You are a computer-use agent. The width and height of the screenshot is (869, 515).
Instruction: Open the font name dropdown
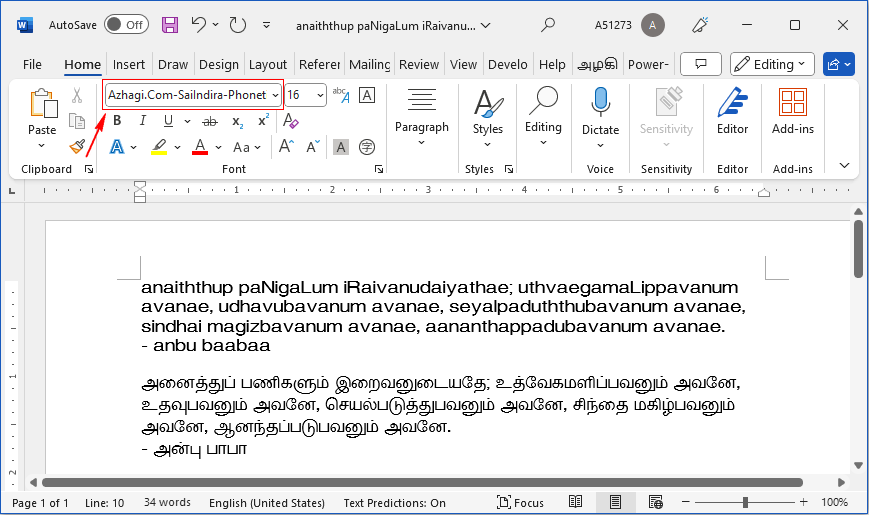pyautogui.click(x=275, y=95)
